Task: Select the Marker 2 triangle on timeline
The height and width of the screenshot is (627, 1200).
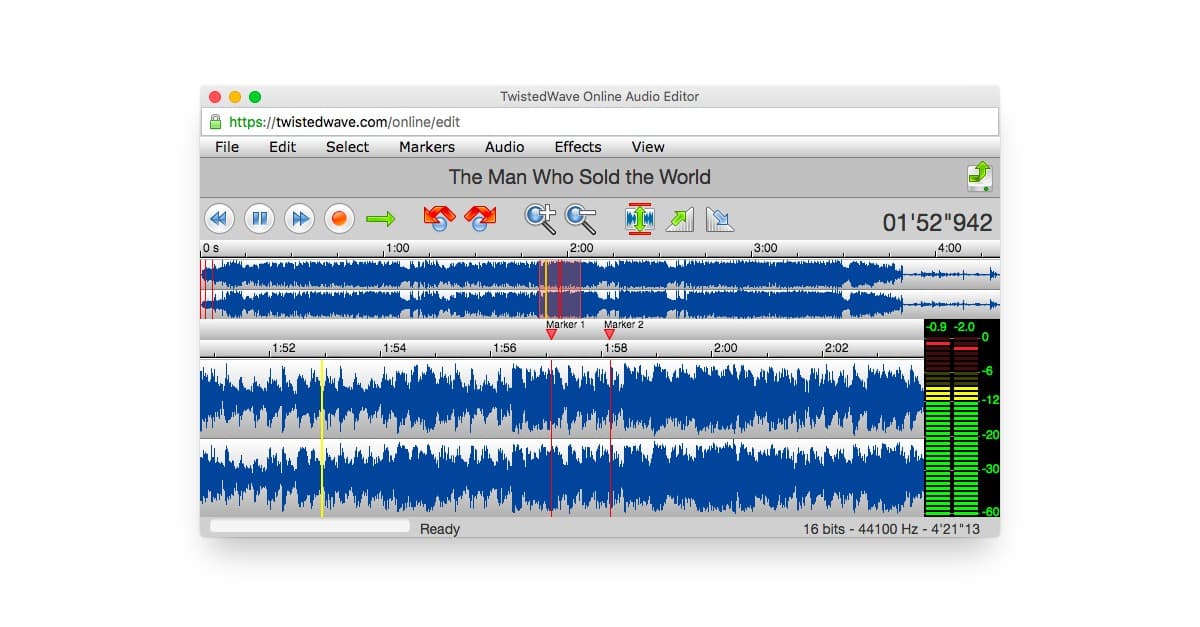Action: click(x=610, y=335)
